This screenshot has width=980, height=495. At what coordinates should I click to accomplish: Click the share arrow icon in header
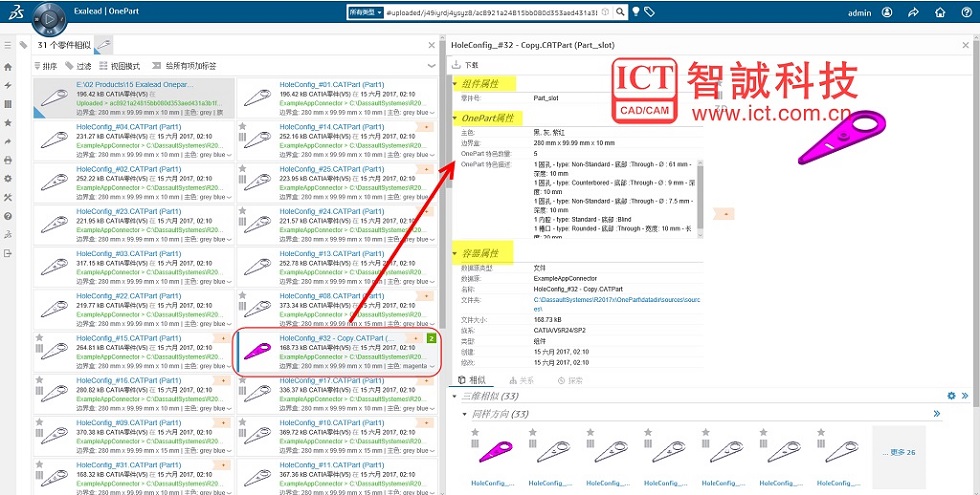[913, 12]
